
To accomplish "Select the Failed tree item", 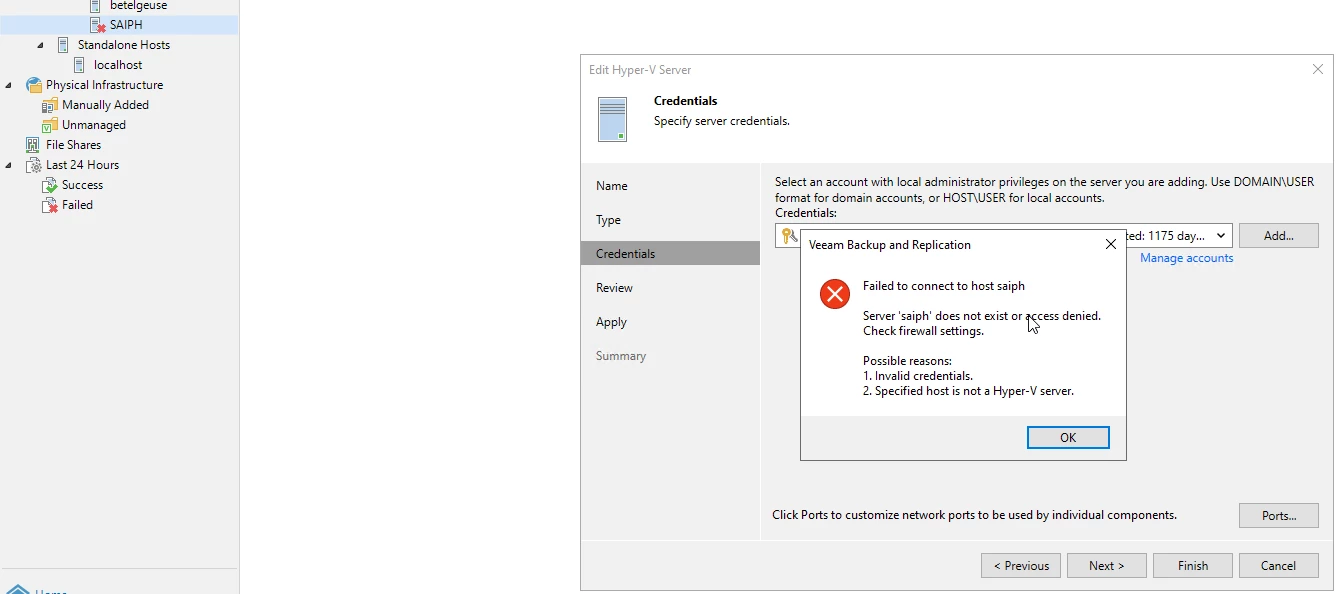I will pyautogui.click(x=77, y=205).
